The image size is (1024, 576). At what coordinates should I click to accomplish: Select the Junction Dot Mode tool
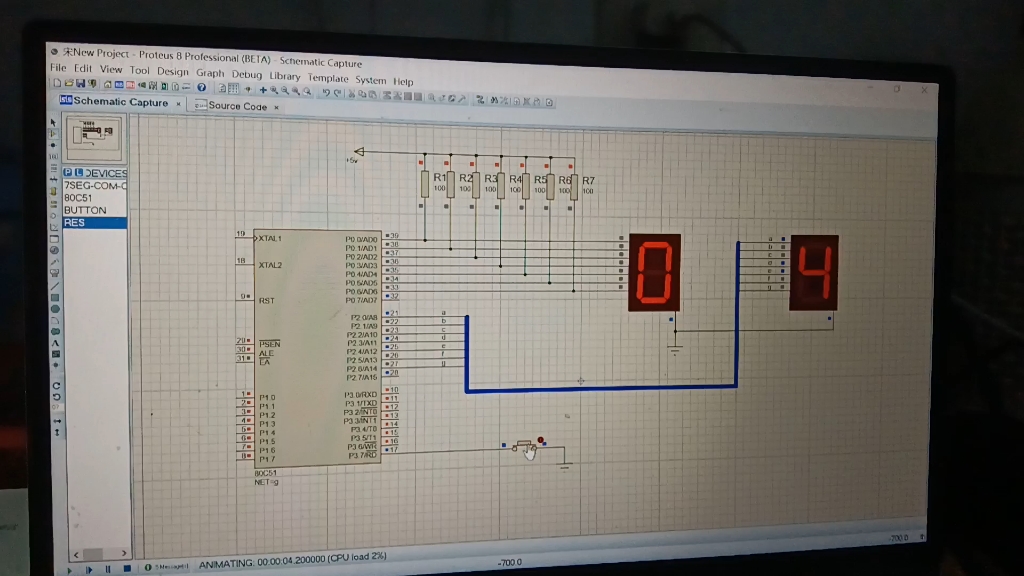54,145
